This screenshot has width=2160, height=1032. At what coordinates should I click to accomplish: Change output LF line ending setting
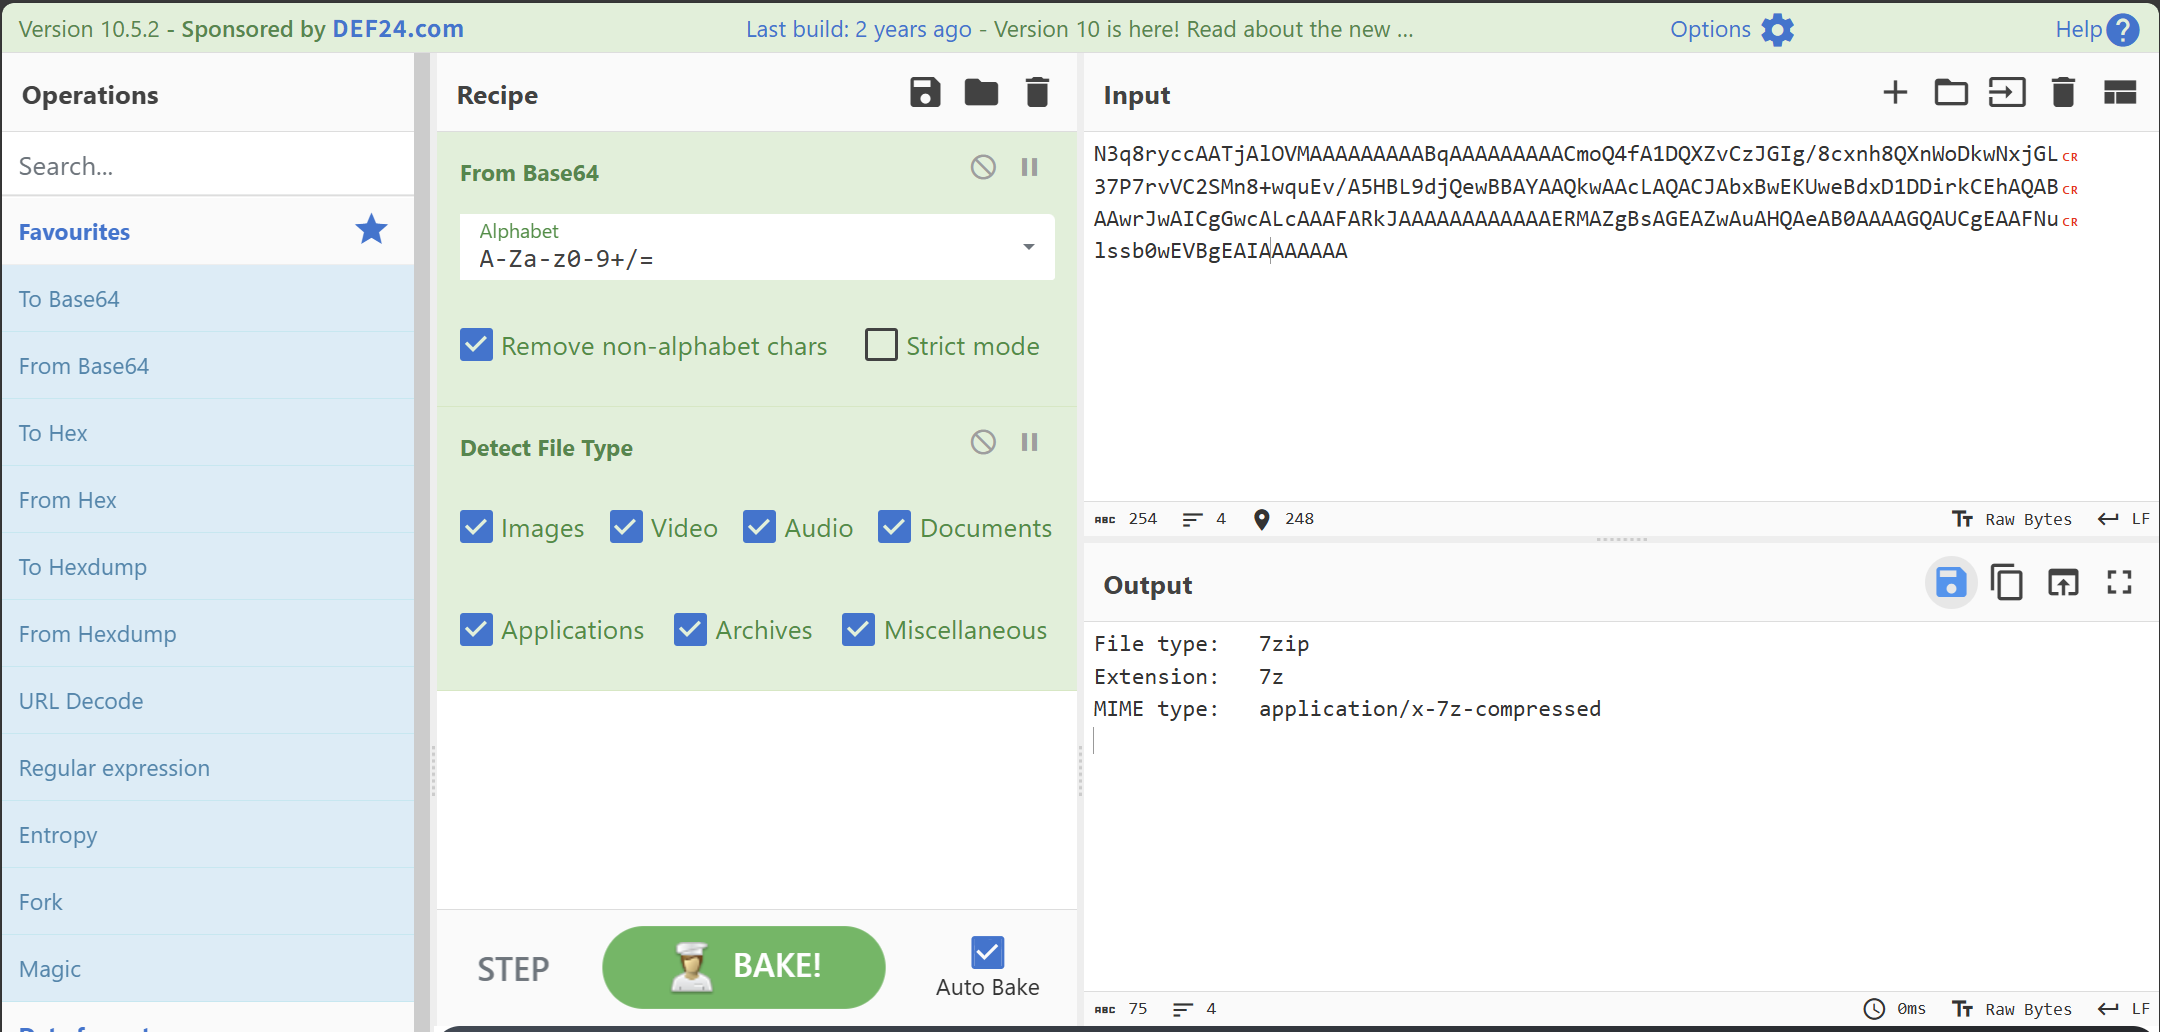2124,1009
